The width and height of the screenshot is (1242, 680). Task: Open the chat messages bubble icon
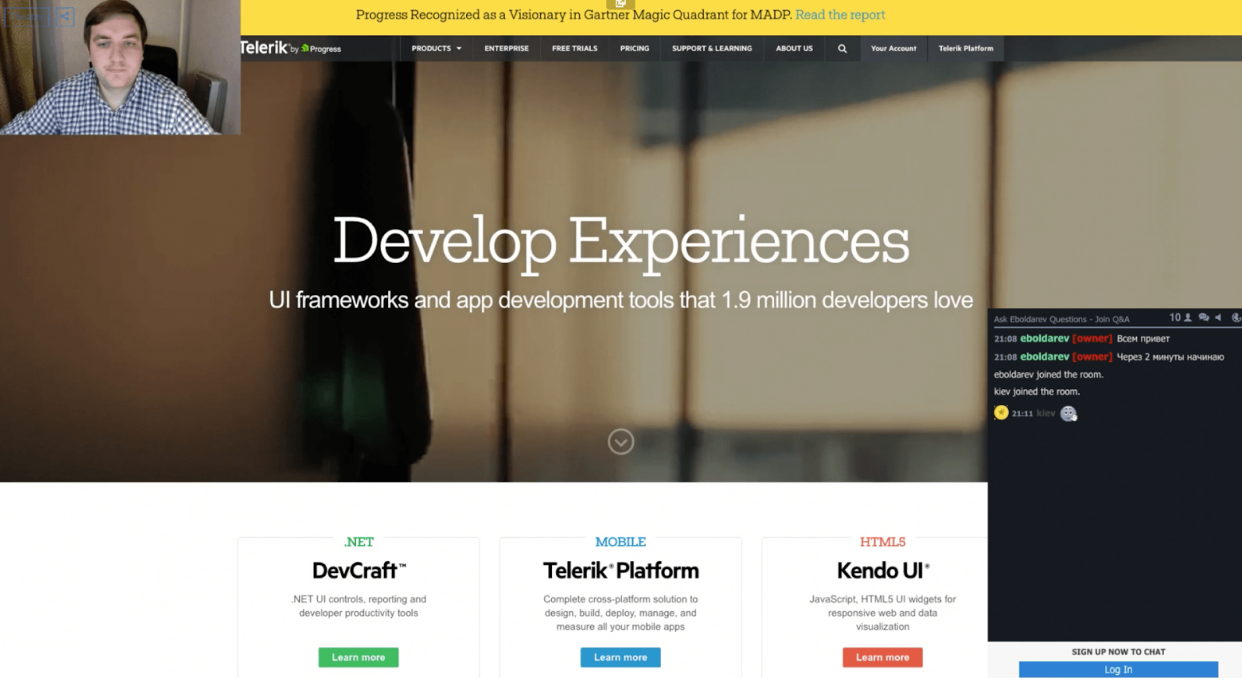[1205, 317]
